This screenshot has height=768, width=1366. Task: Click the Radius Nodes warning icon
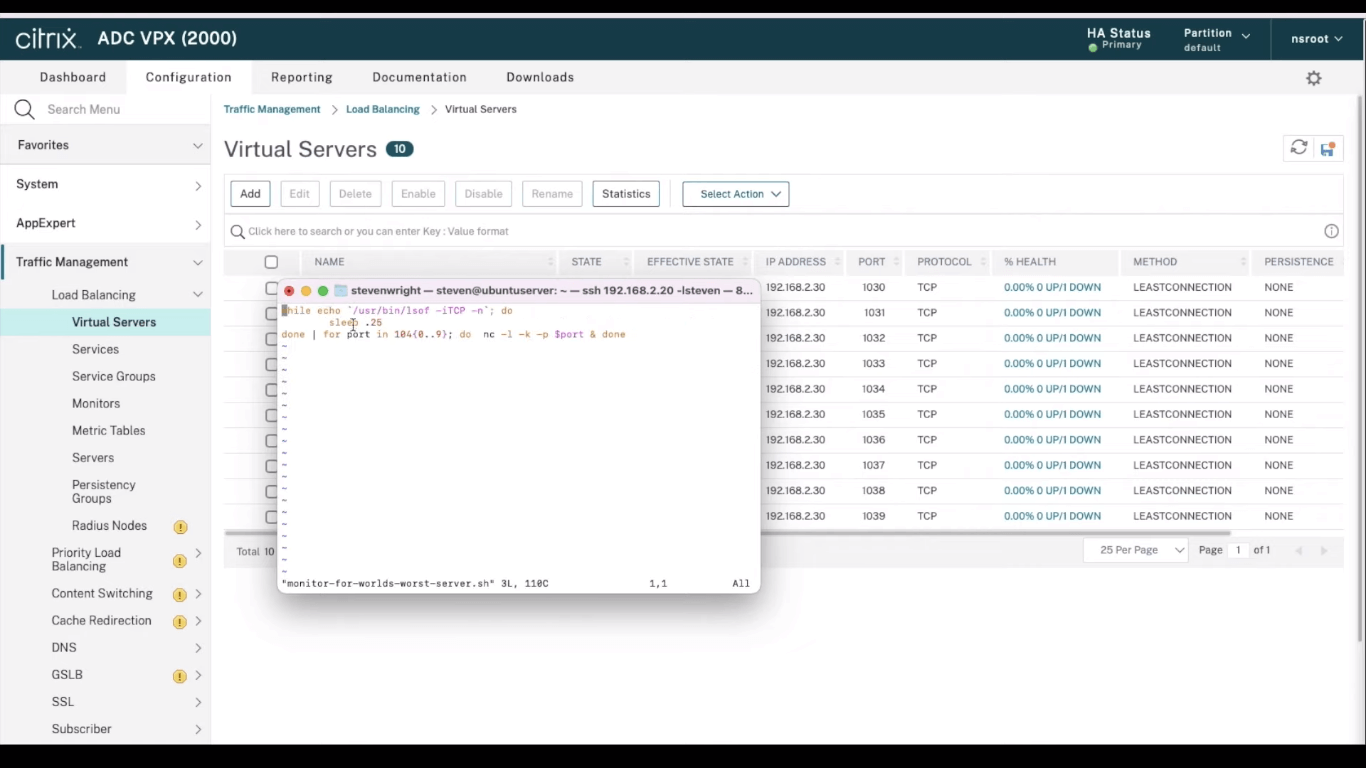pyautogui.click(x=180, y=527)
